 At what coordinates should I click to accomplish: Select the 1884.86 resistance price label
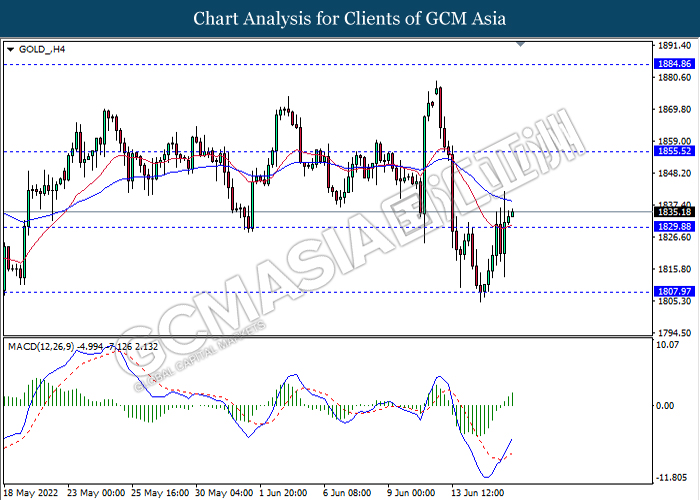[675, 64]
